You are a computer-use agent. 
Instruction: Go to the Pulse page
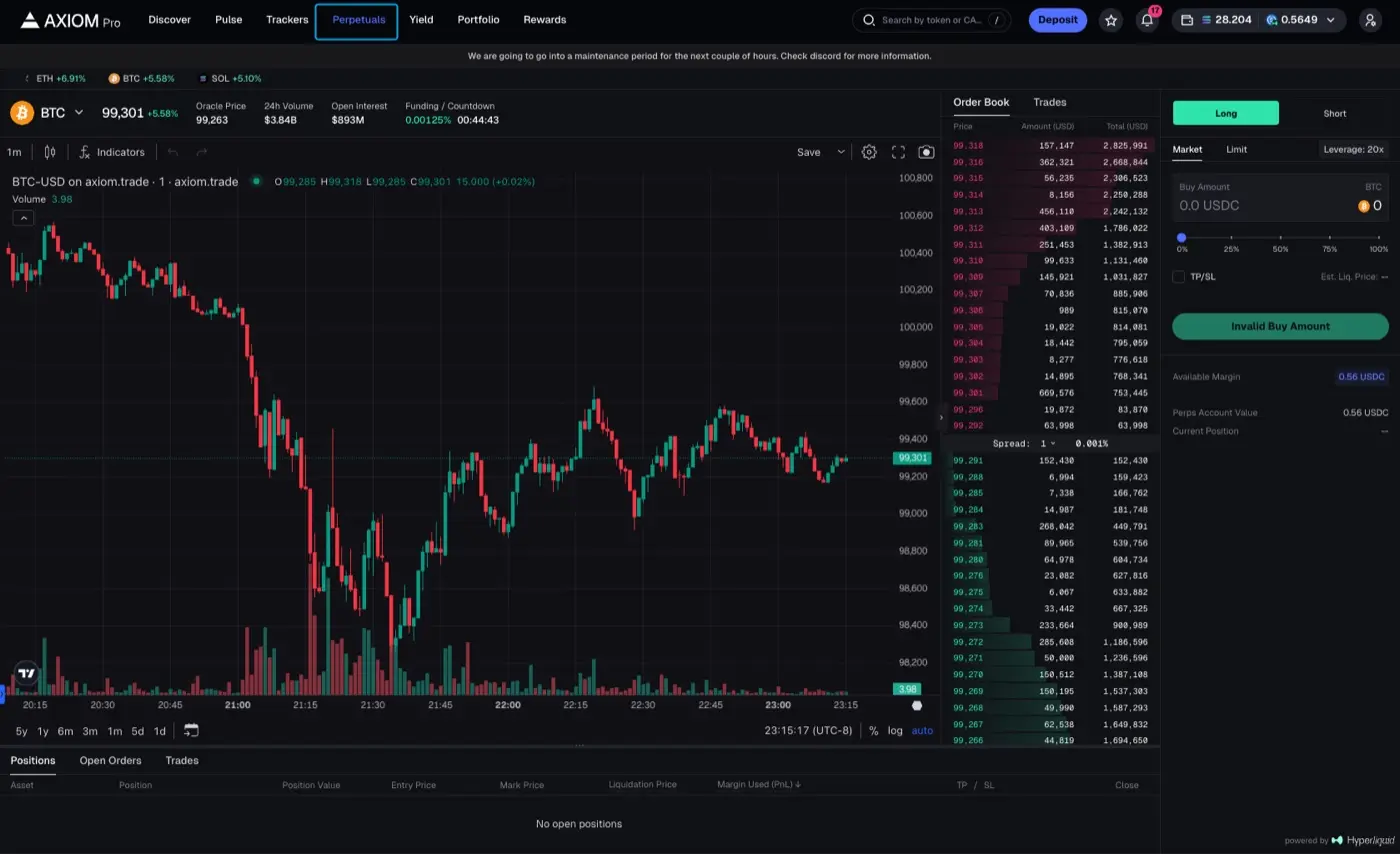(229, 20)
